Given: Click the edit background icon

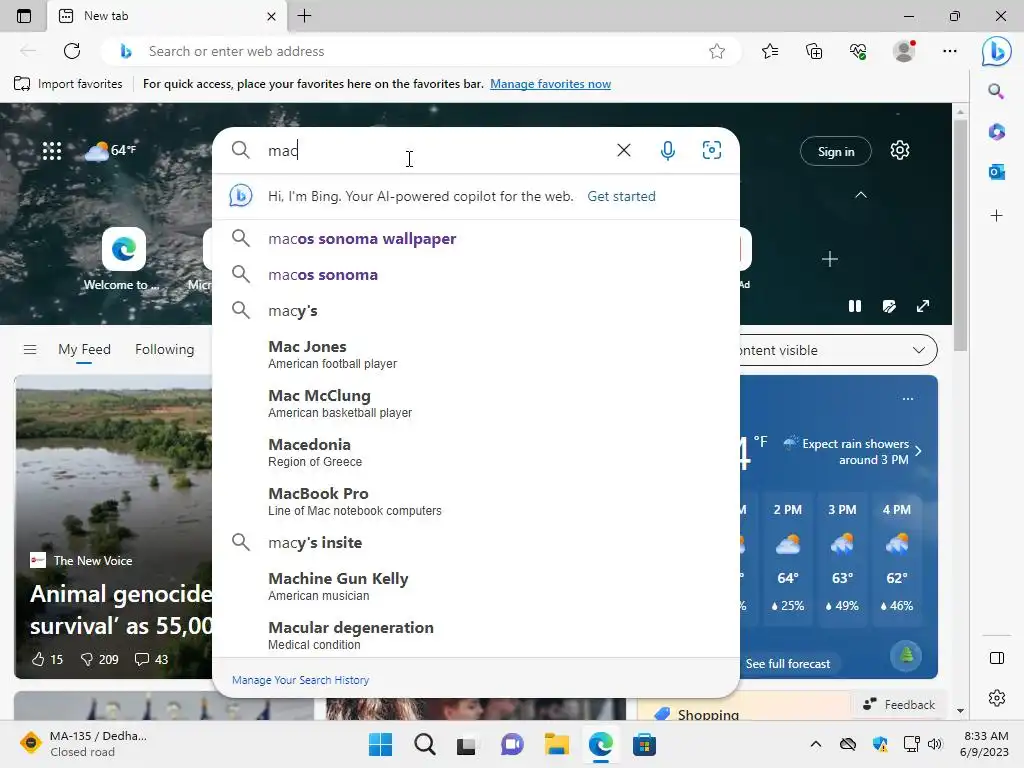Looking at the screenshot, I should (889, 306).
